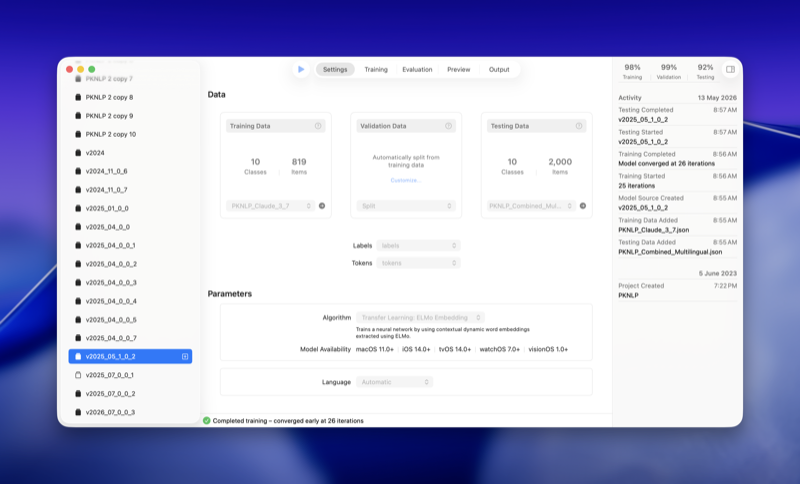This screenshot has height=484, width=800.
Task: Click model icon next to v2025_01_0_0
Action: 78,208
